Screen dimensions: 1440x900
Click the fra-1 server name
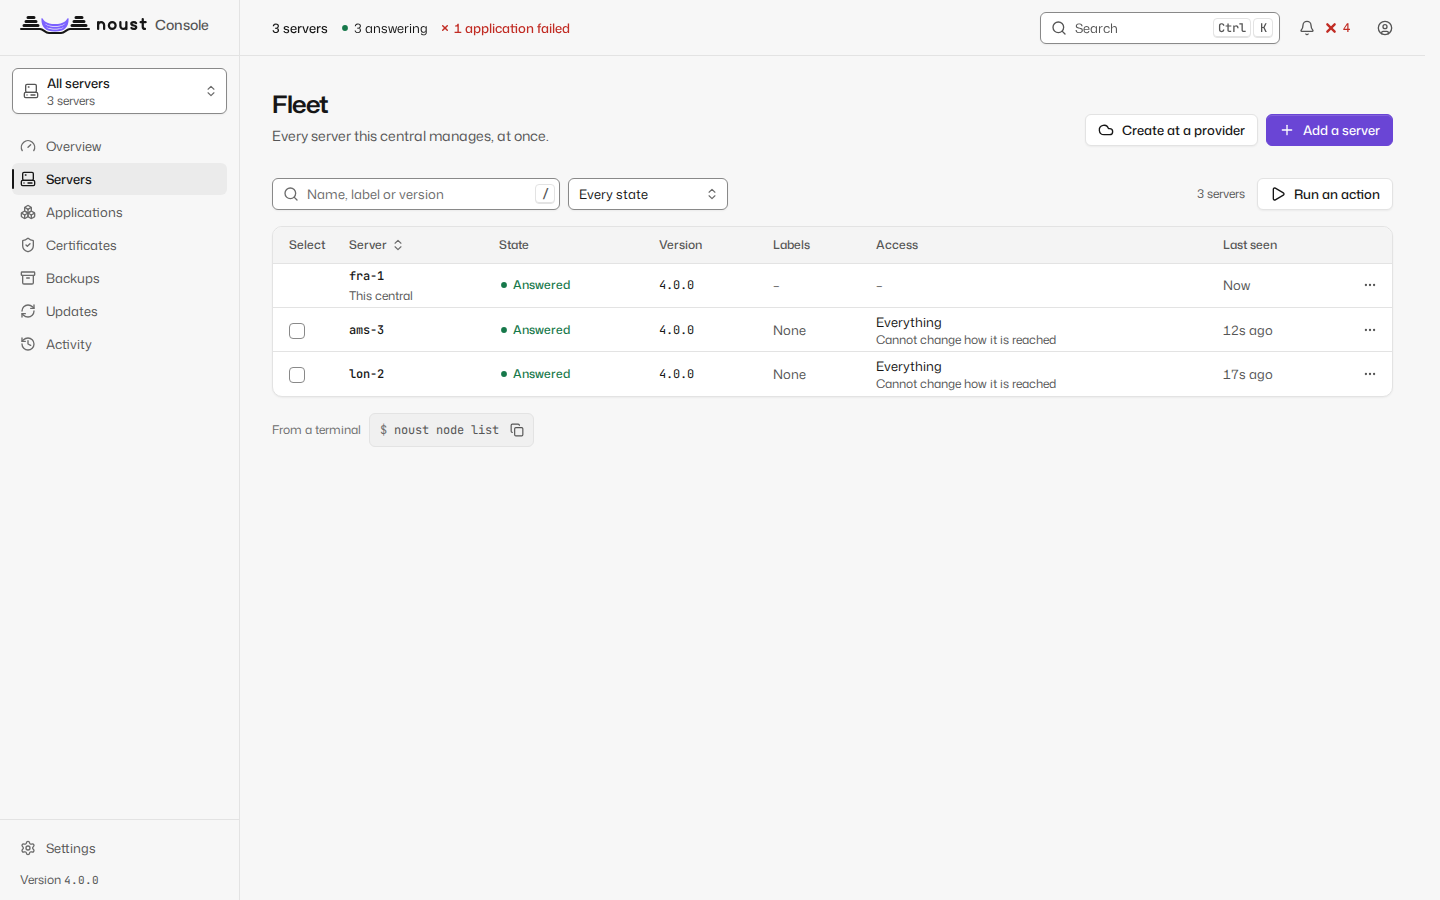(366, 276)
